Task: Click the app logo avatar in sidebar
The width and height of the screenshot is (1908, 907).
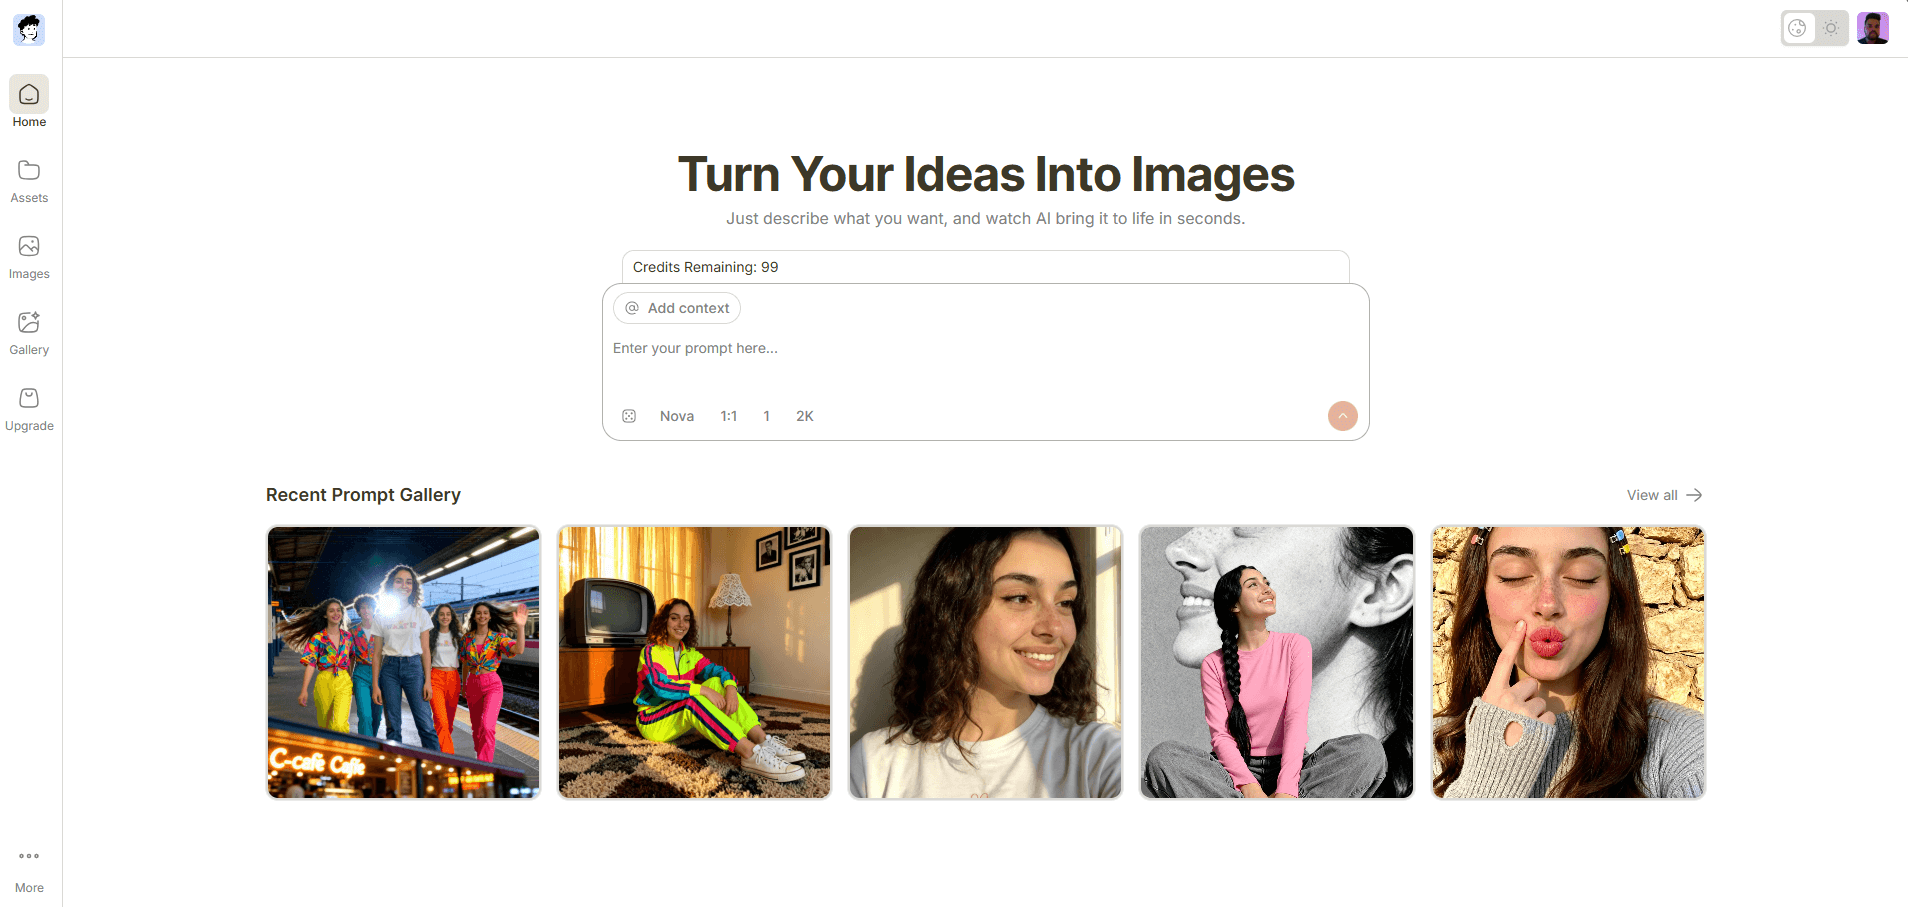Action: tap(29, 29)
